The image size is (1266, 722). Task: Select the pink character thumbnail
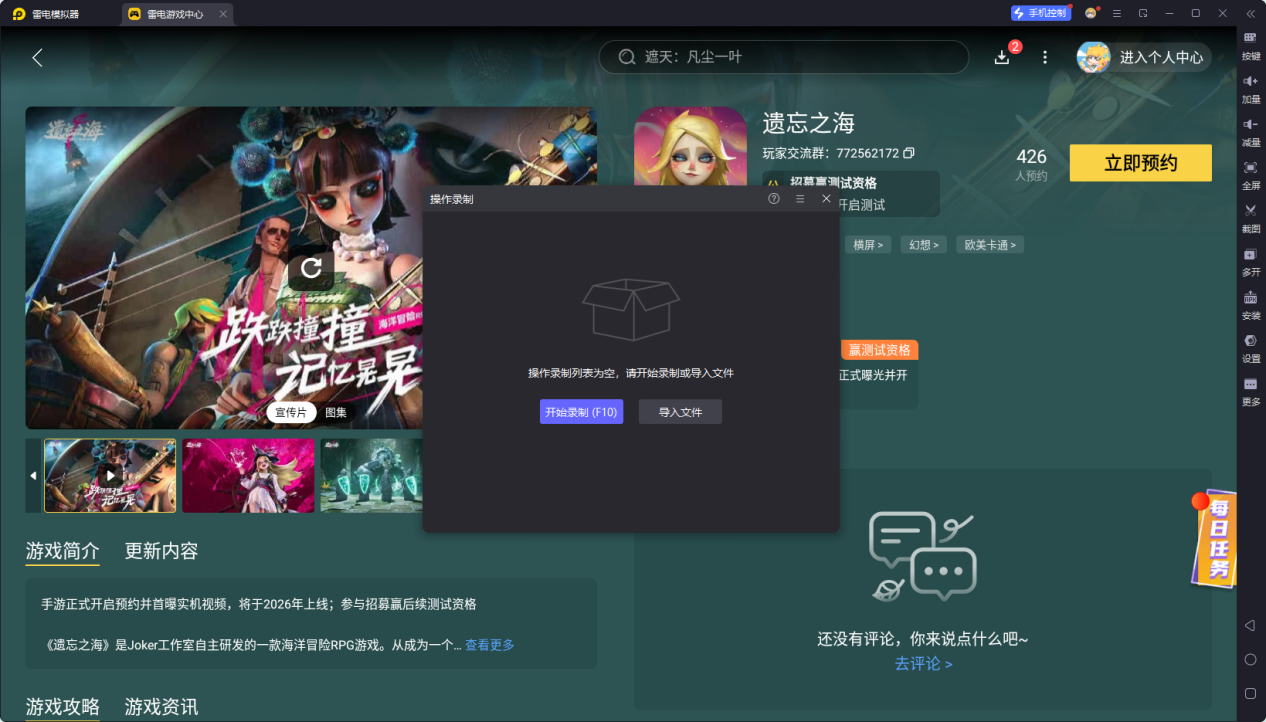tap(248, 476)
